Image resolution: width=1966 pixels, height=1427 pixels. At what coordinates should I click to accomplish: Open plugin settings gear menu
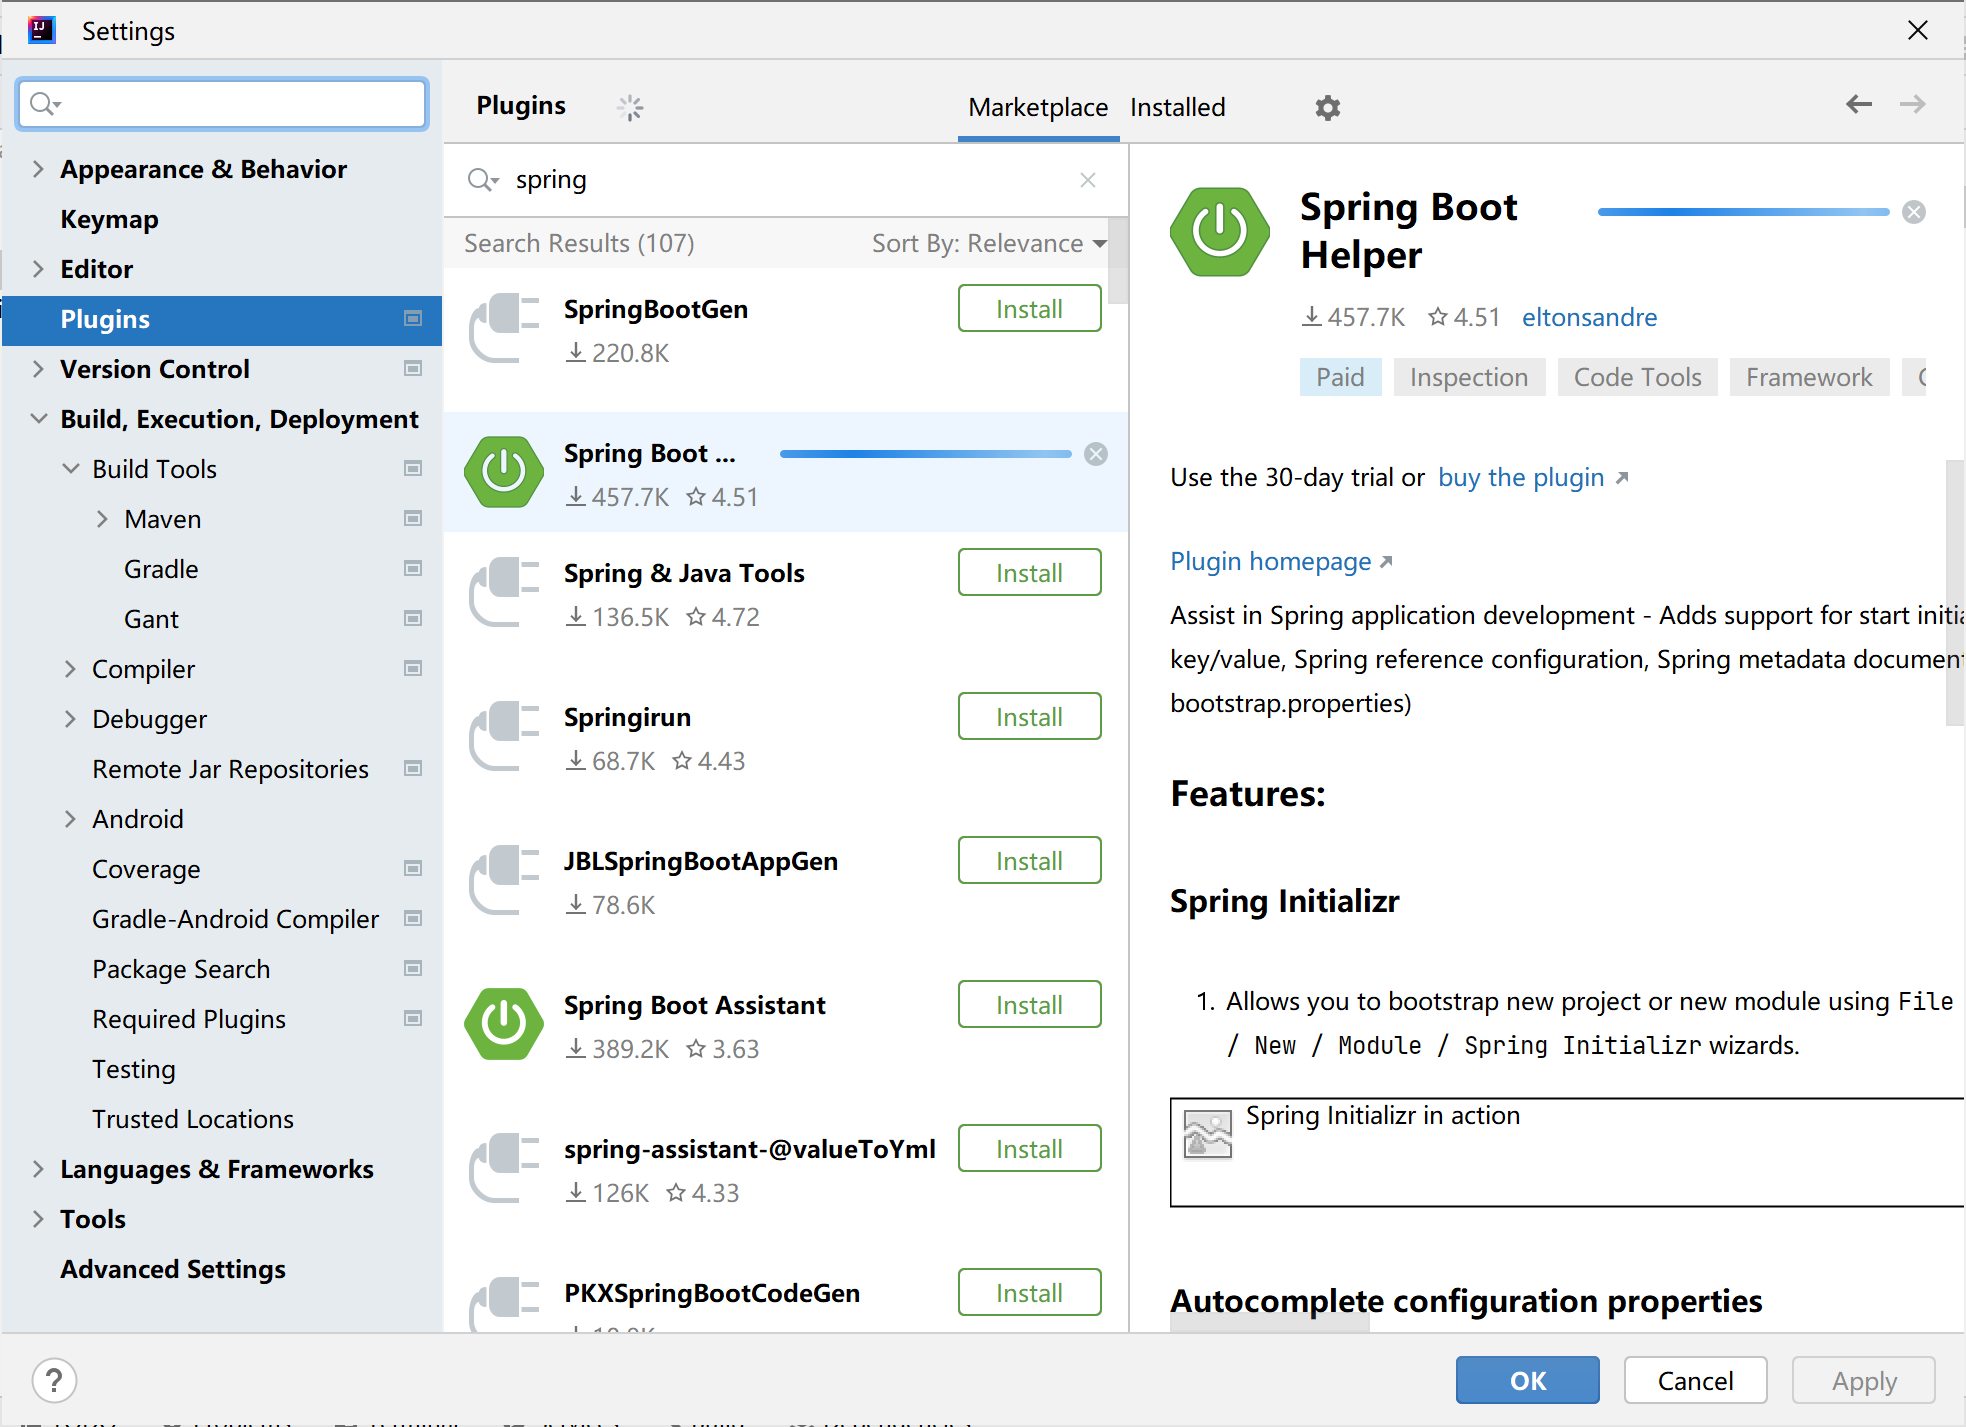click(x=1327, y=108)
